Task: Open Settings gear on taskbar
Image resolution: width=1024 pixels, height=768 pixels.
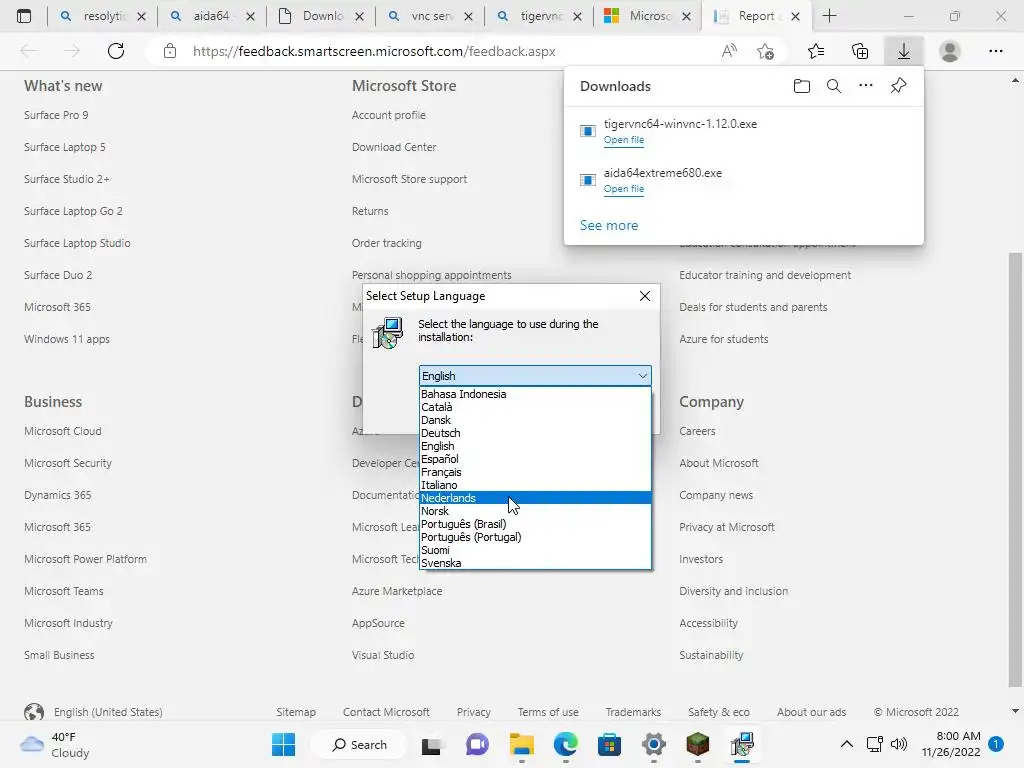Action: click(x=654, y=744)
